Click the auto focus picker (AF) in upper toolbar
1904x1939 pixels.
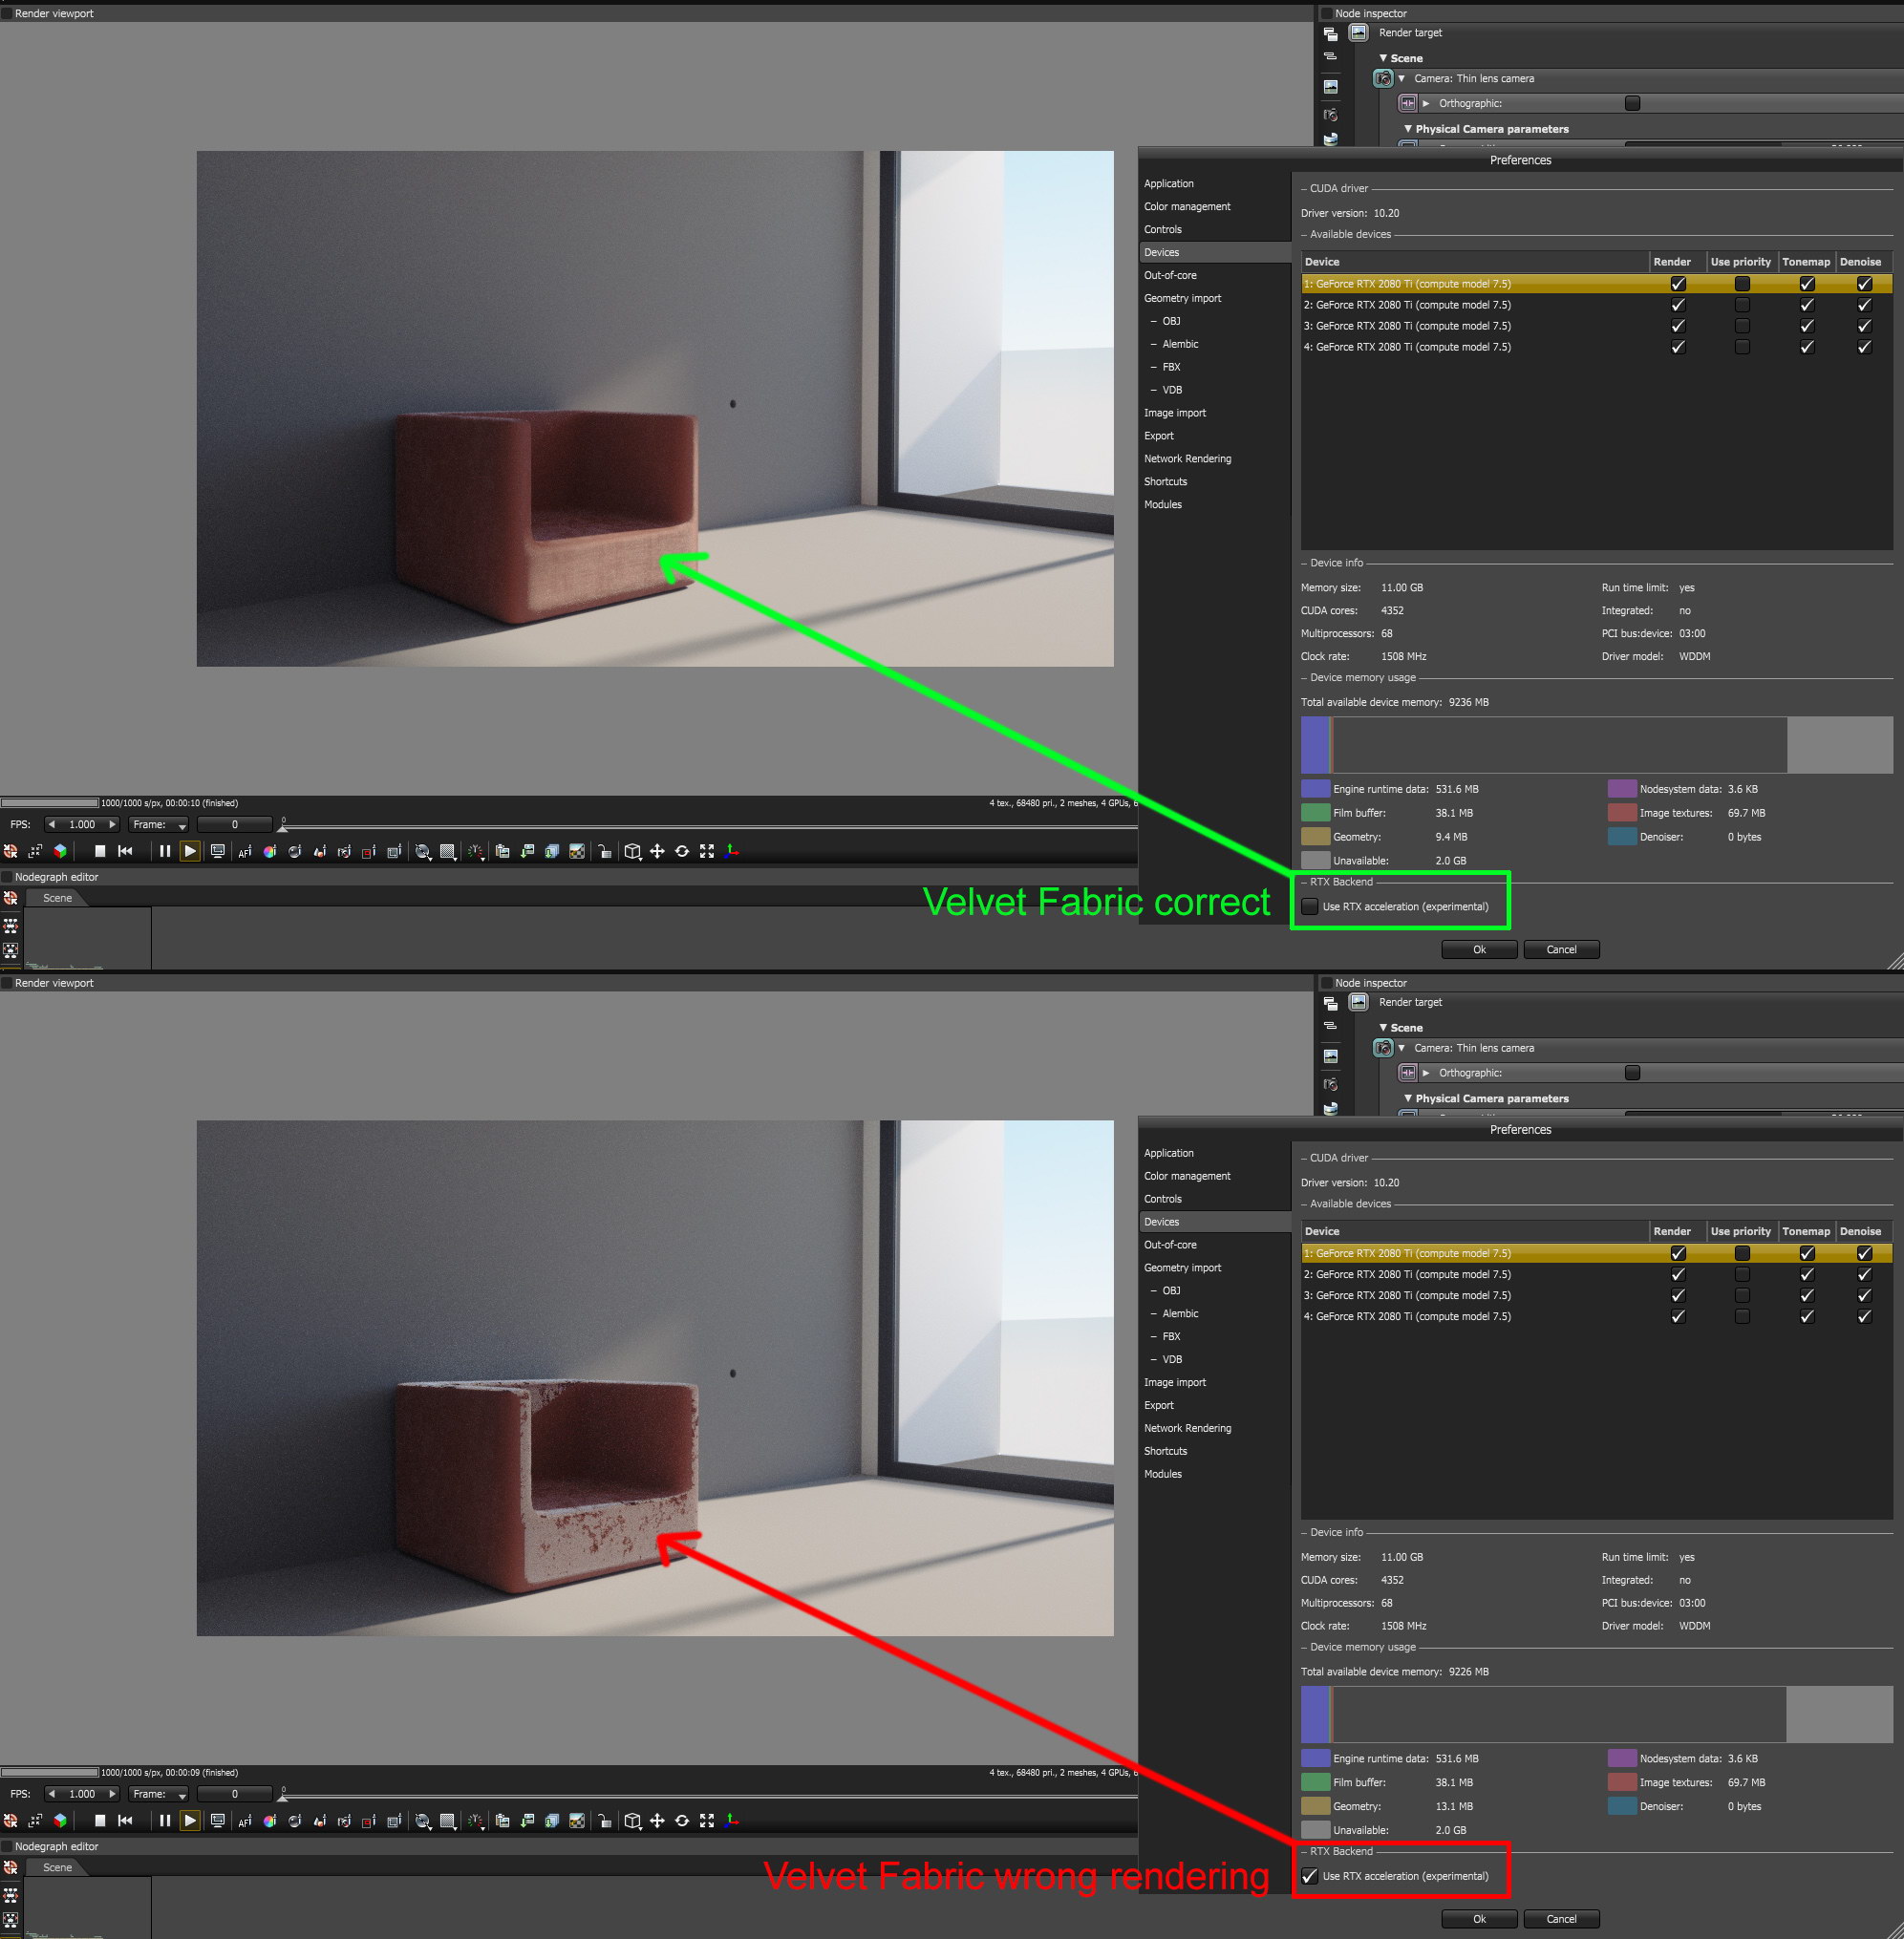click(x=244, y=852)
